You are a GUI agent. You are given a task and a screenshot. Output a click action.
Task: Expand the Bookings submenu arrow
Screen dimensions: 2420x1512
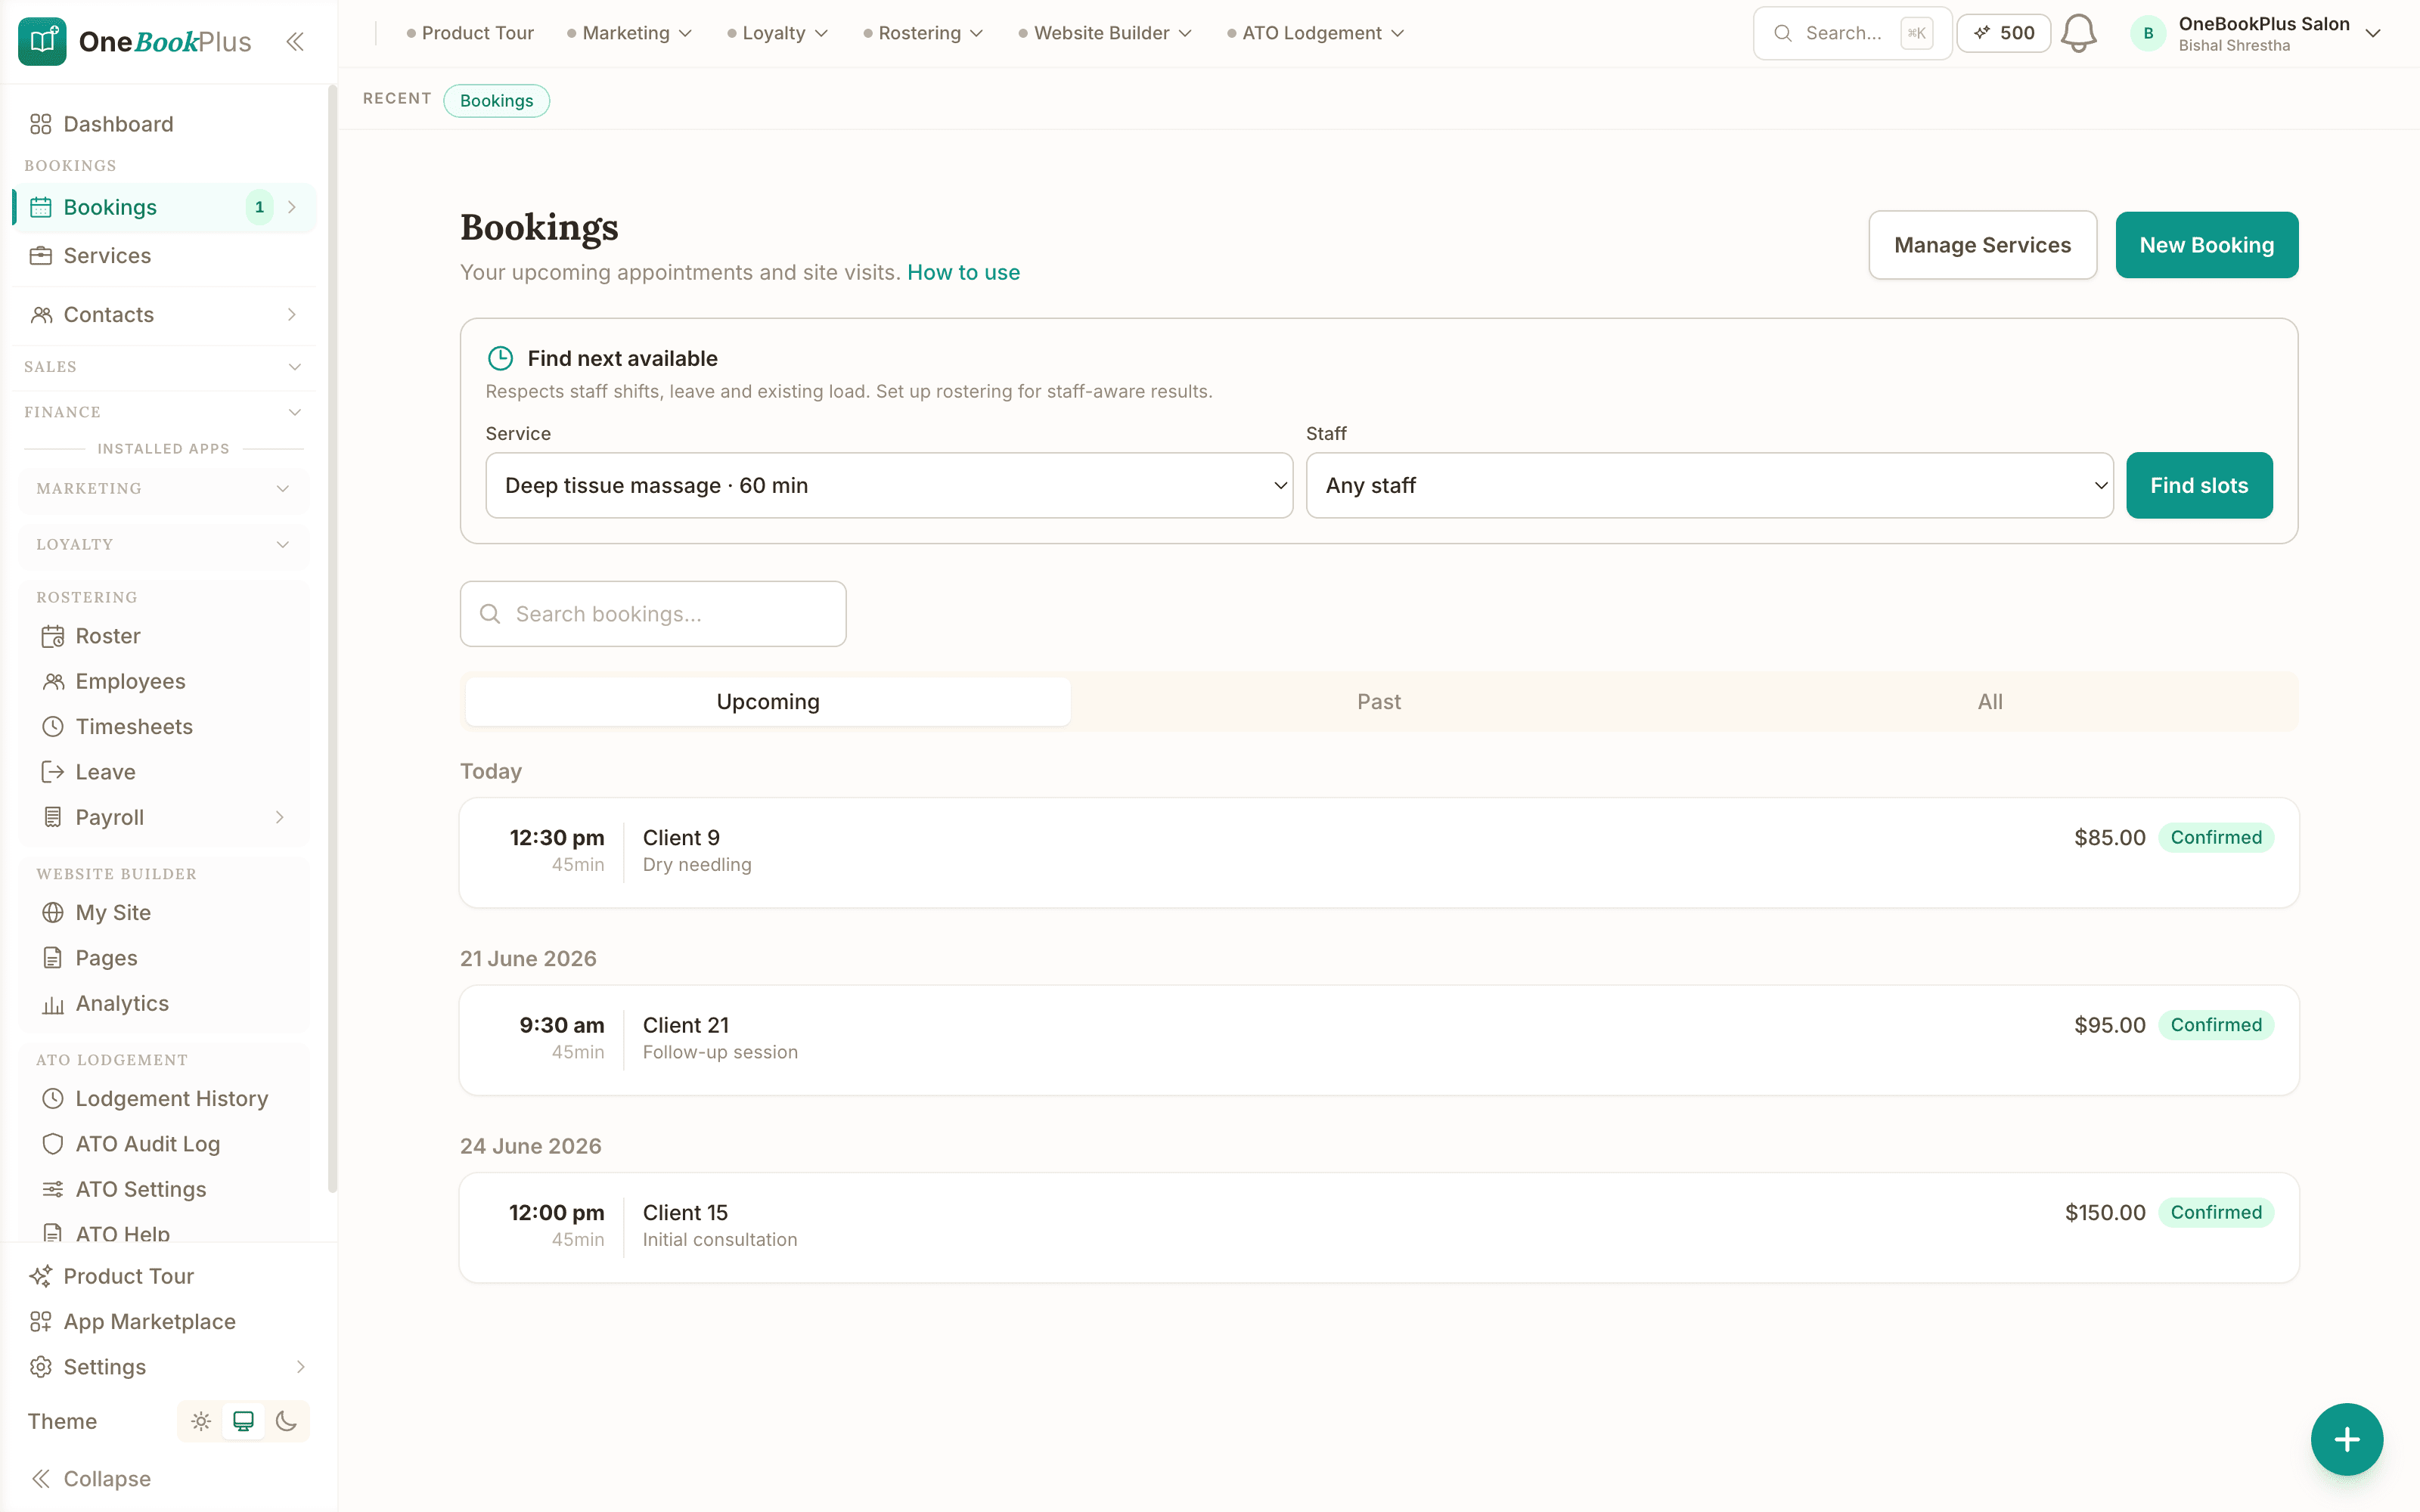(291, 207)
